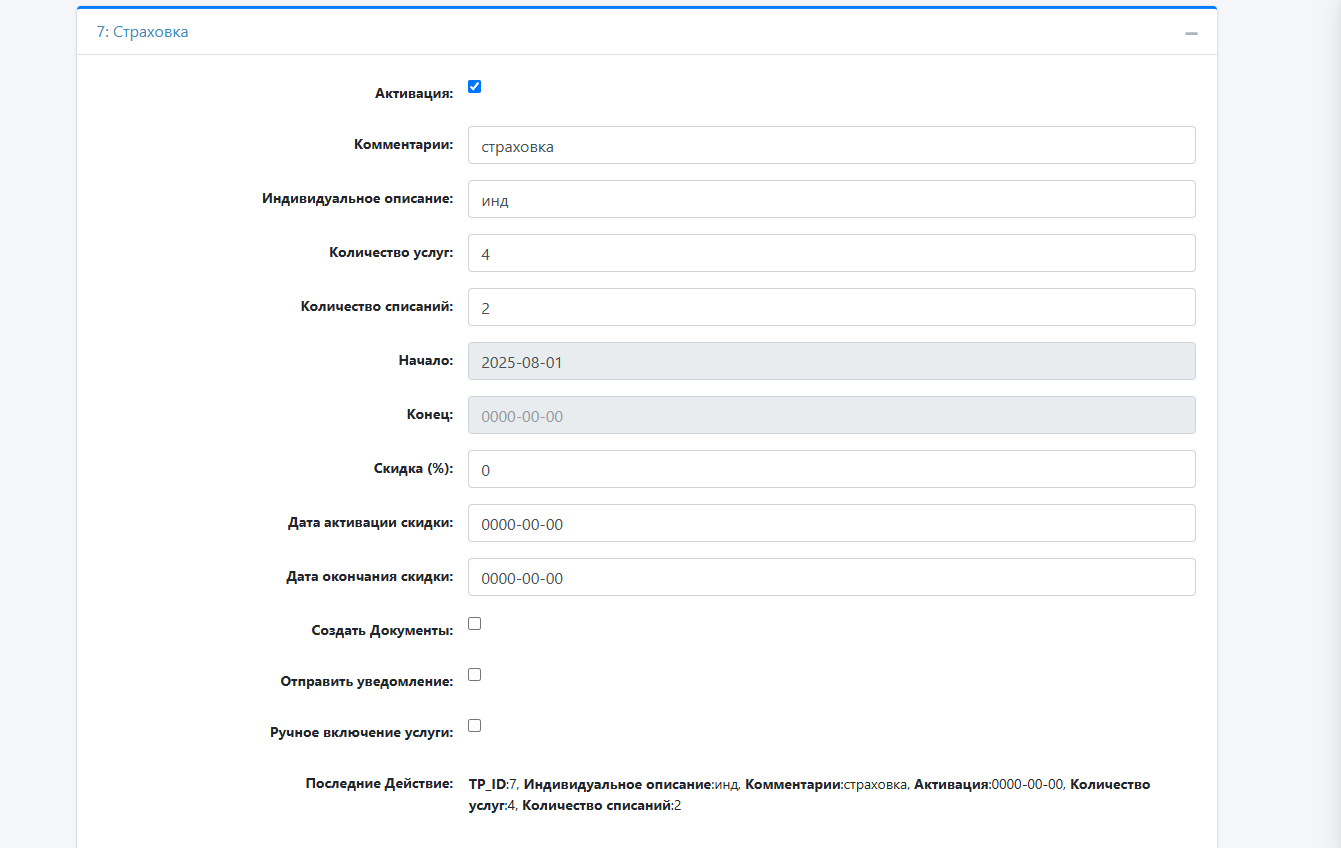Enable the Отправить уведомление checkbox
This screenshot has width=1341, height=848.
[475, 674]
